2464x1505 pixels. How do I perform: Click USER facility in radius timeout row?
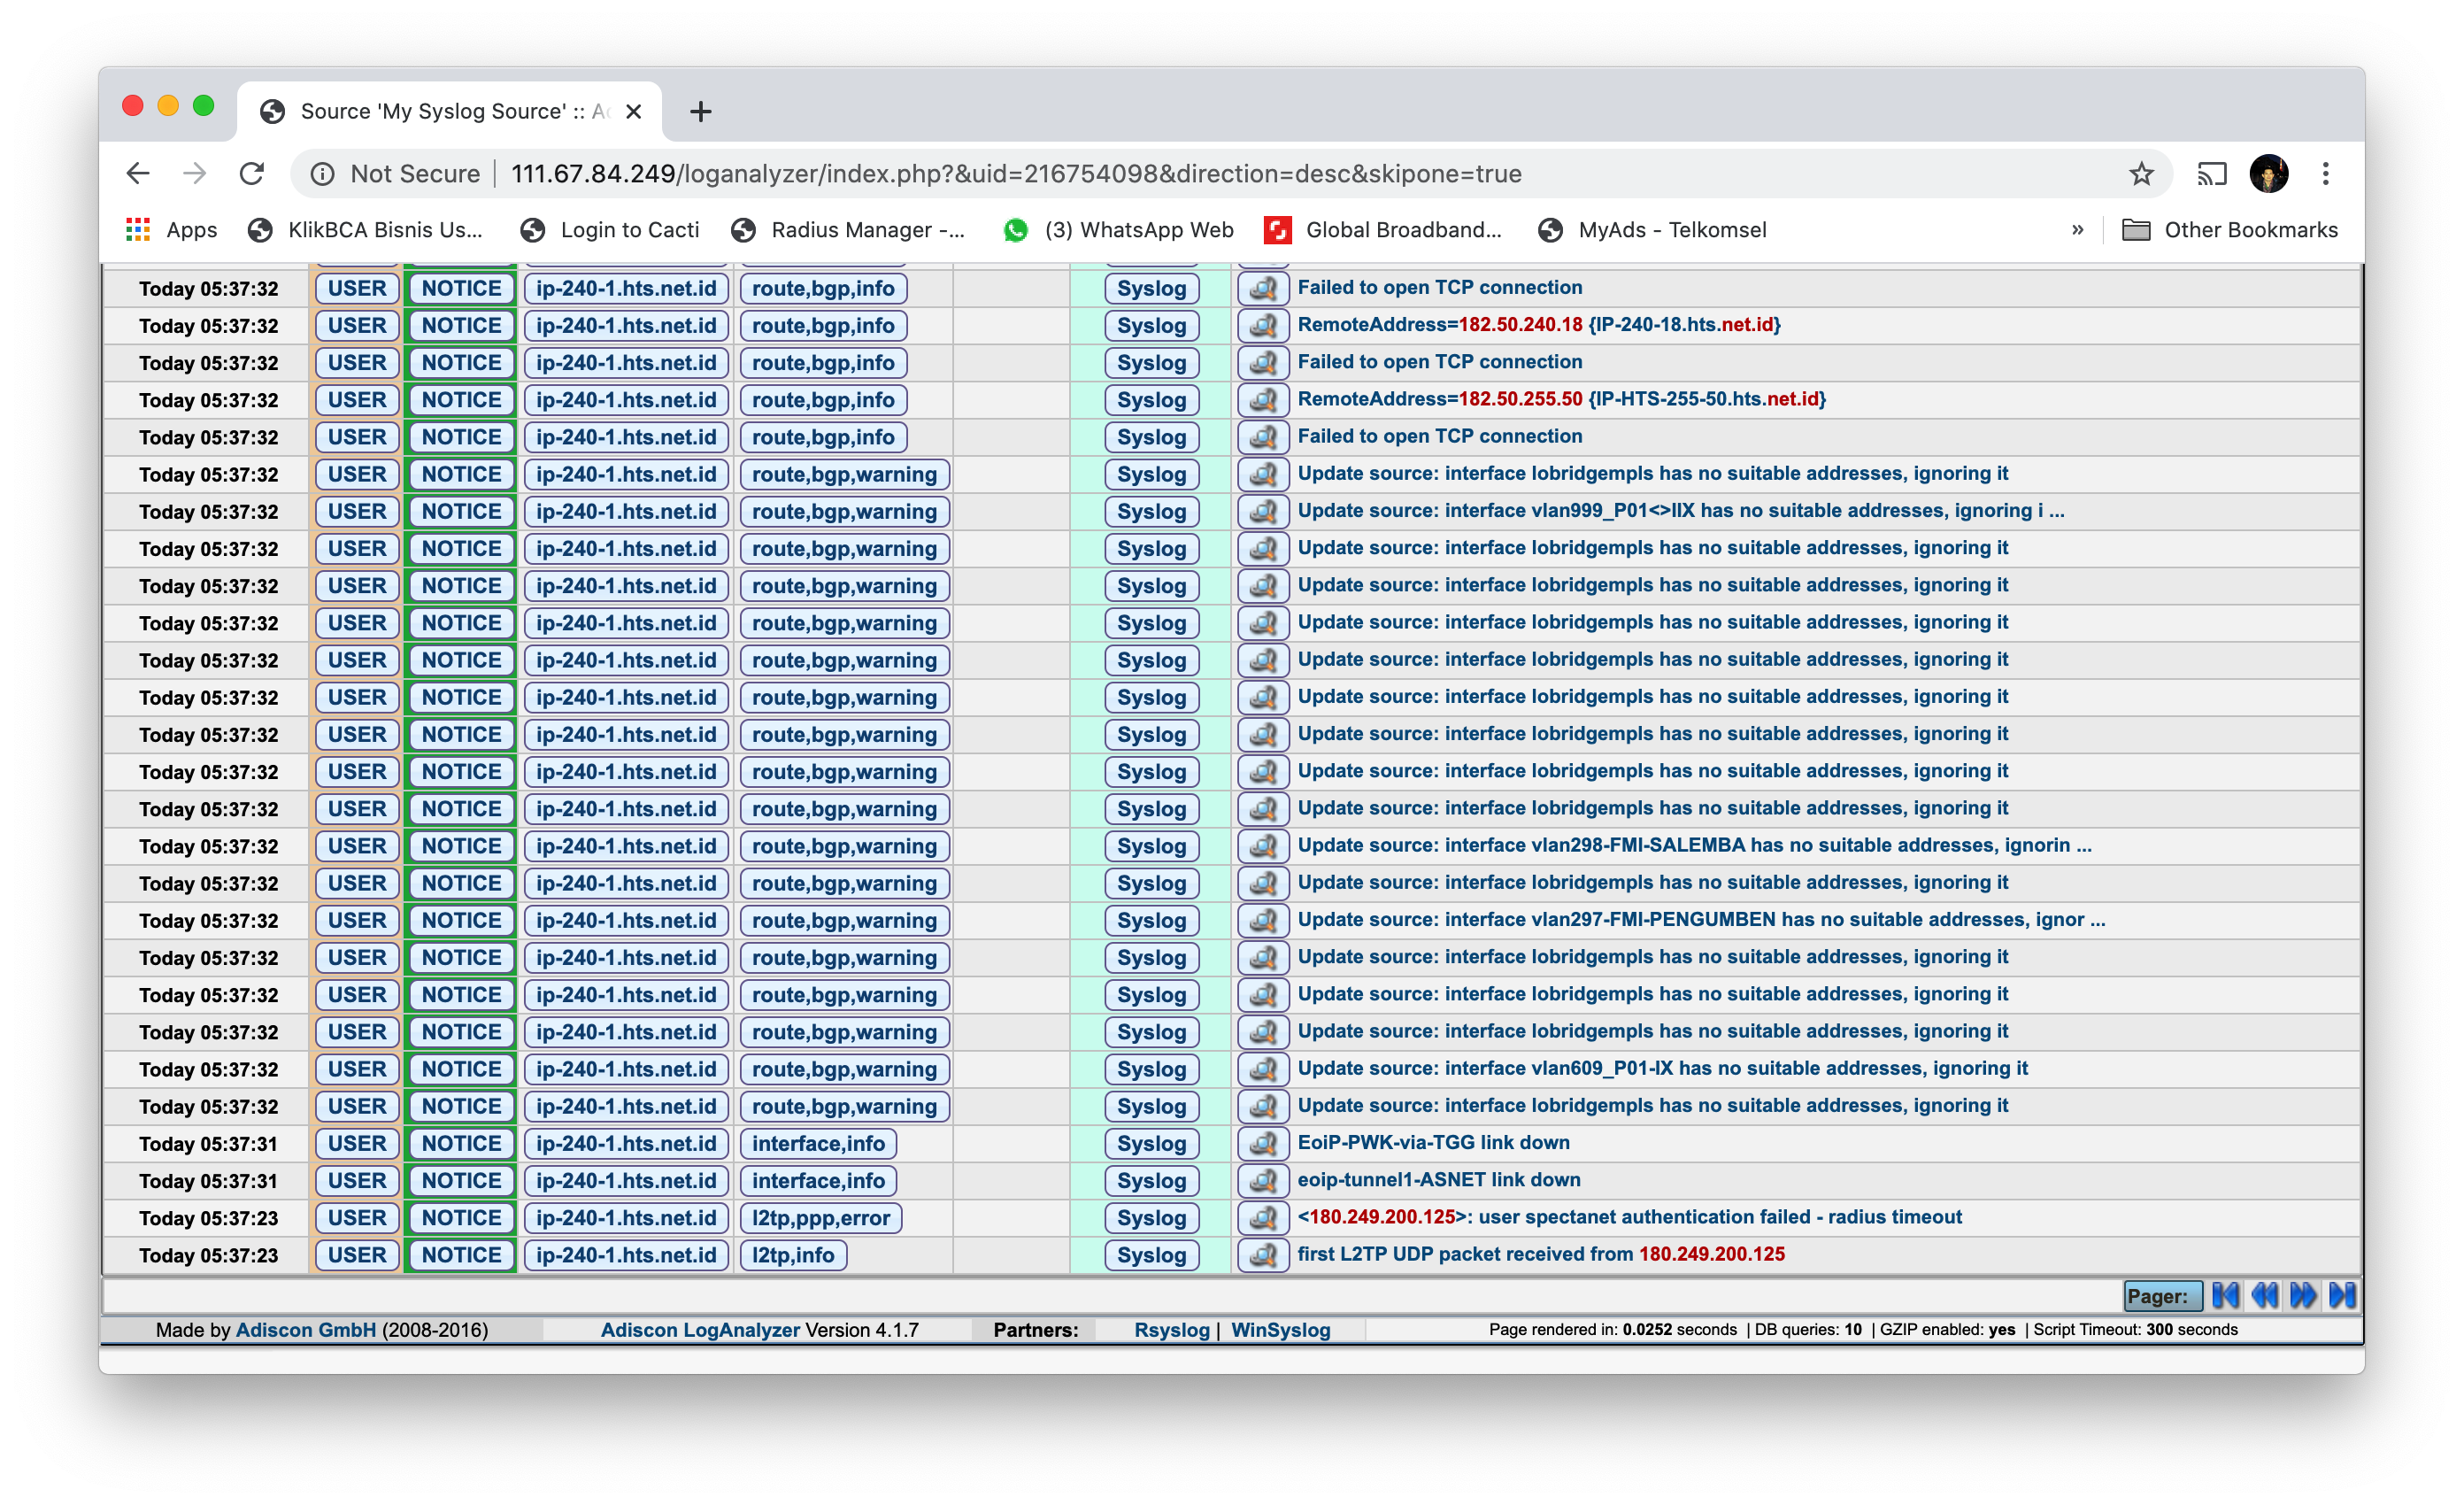pos(357,1218)
